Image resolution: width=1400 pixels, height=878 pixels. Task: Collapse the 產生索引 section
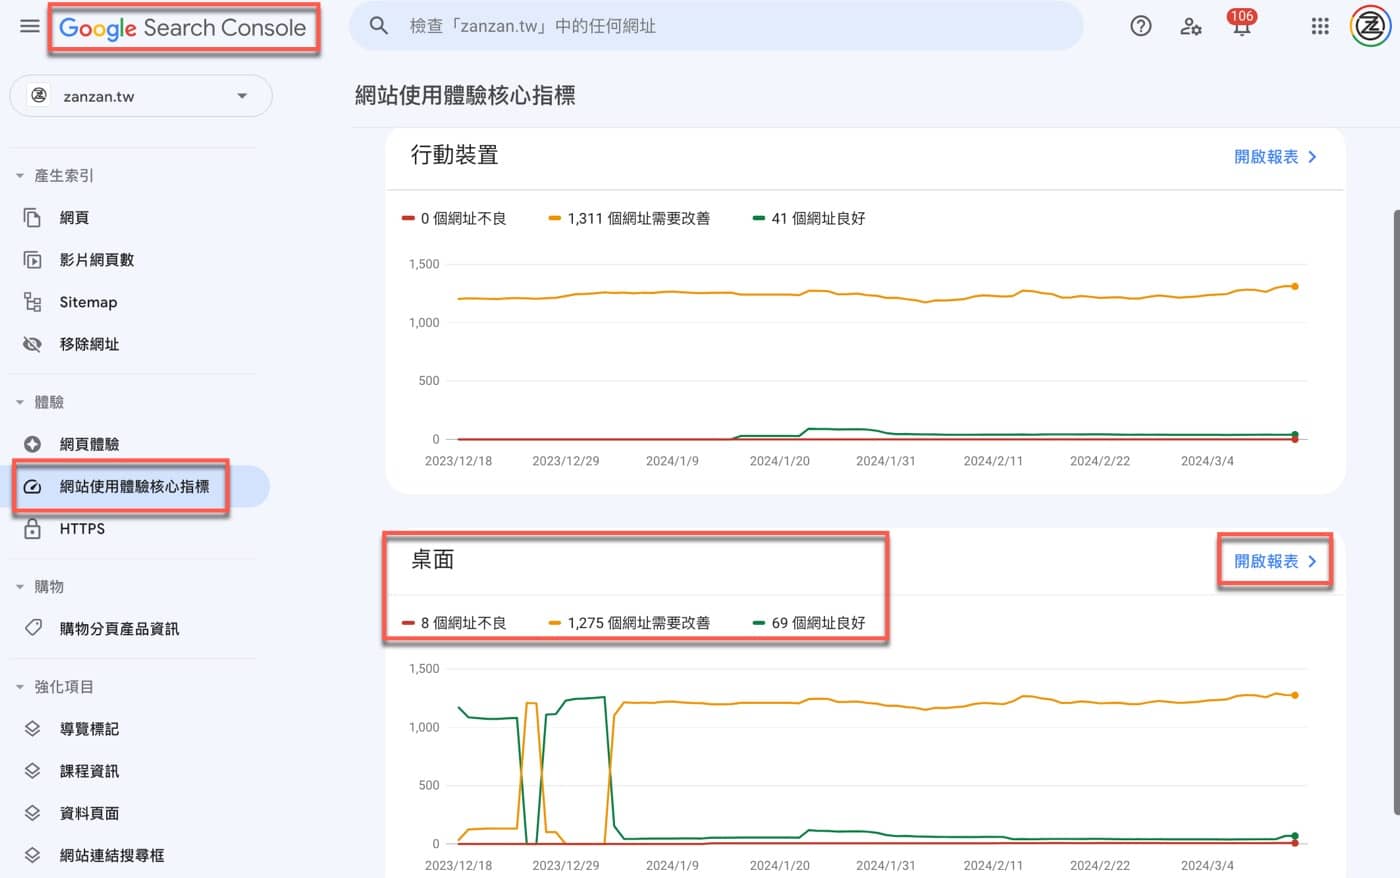pos(20,176)
